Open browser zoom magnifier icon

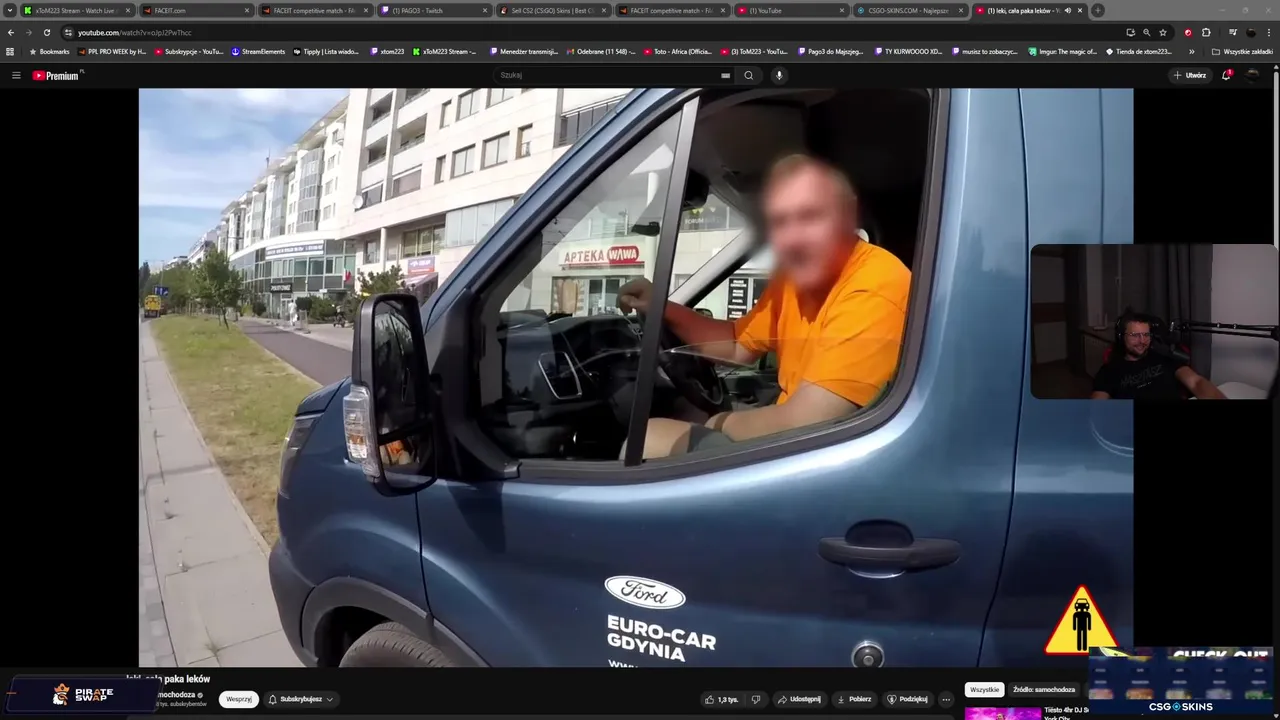1146,32
